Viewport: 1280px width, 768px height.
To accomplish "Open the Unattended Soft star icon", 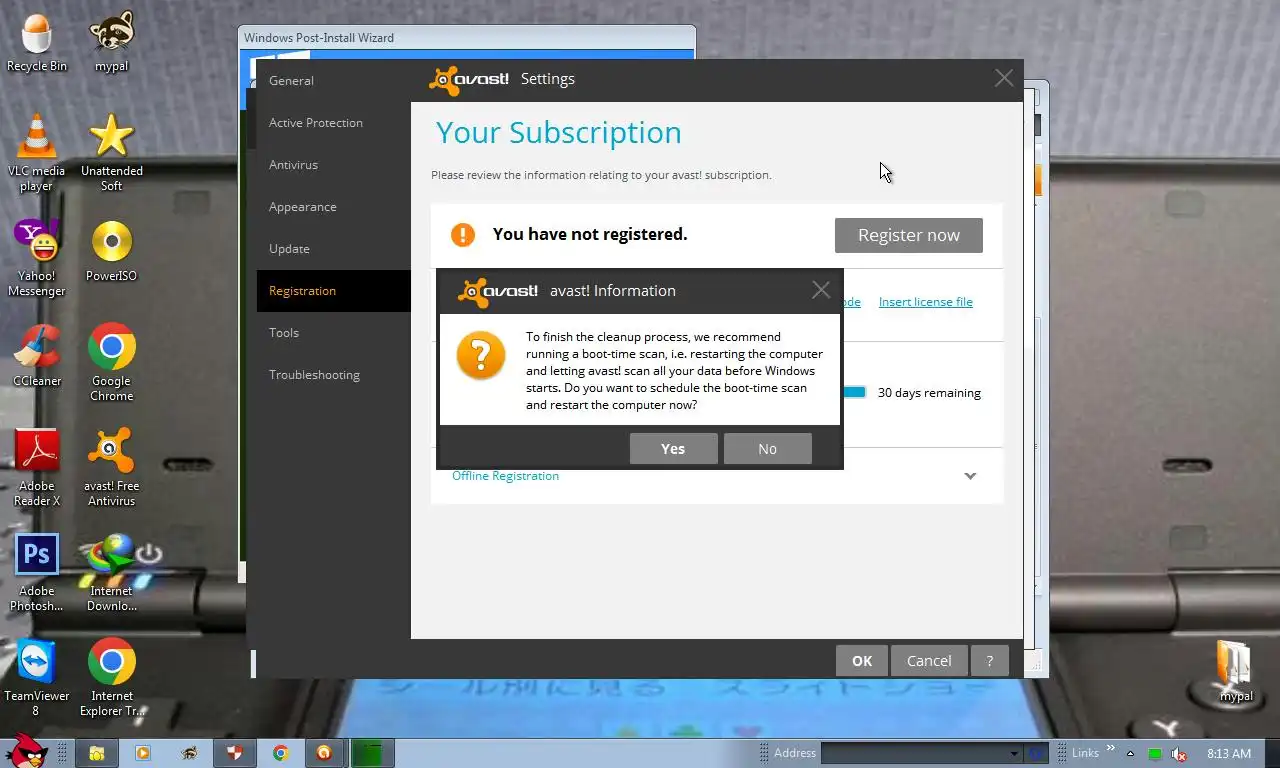I will pyautogui.click(x=111, y=153).
